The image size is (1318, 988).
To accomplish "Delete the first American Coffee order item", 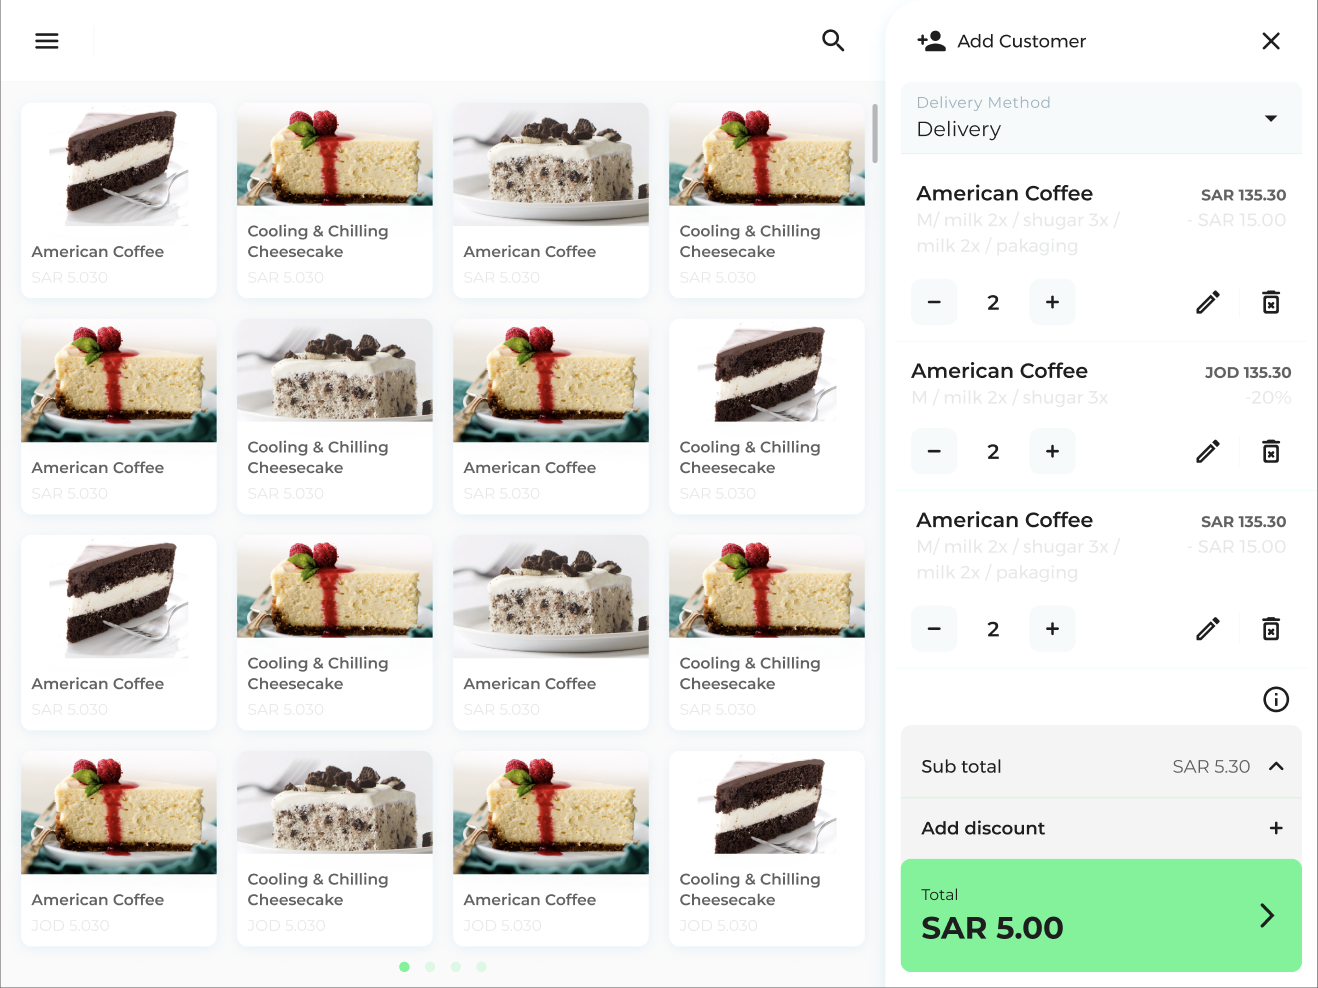I will point(1271,302).
